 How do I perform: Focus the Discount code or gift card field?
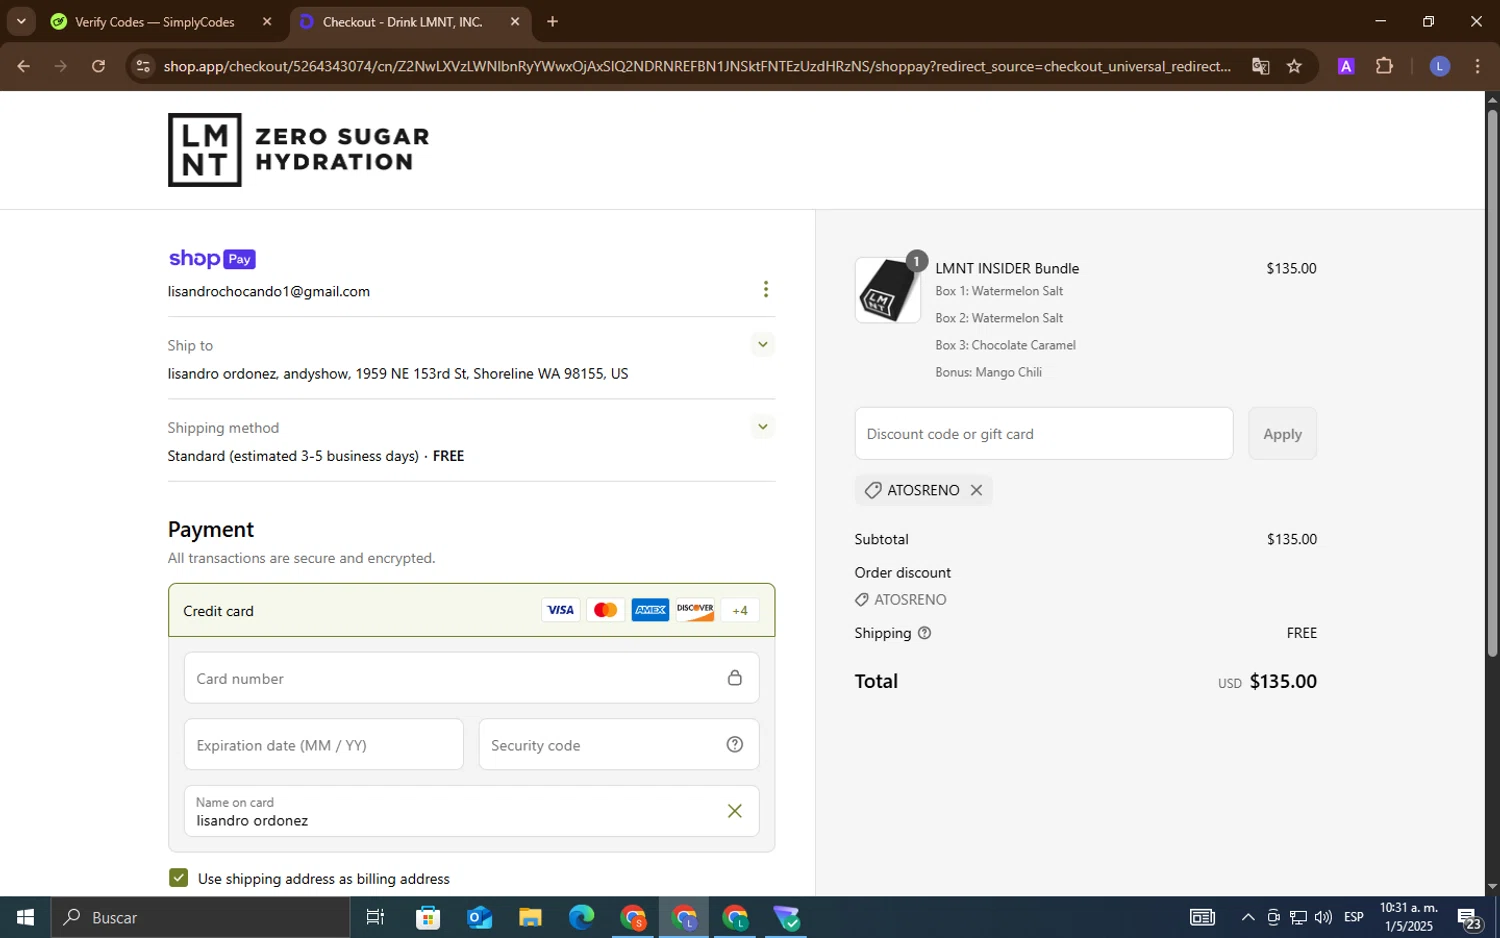[1043, 434]
